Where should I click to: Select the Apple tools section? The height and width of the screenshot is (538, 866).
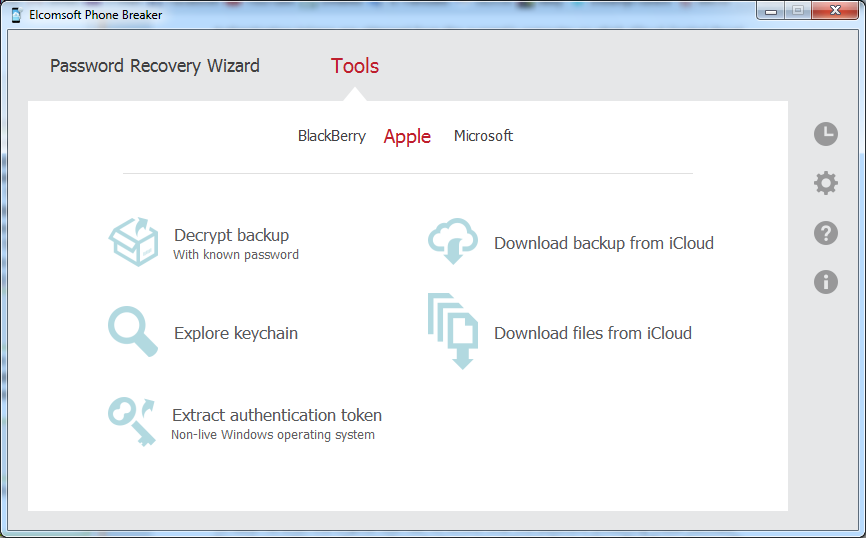point(407,136)
